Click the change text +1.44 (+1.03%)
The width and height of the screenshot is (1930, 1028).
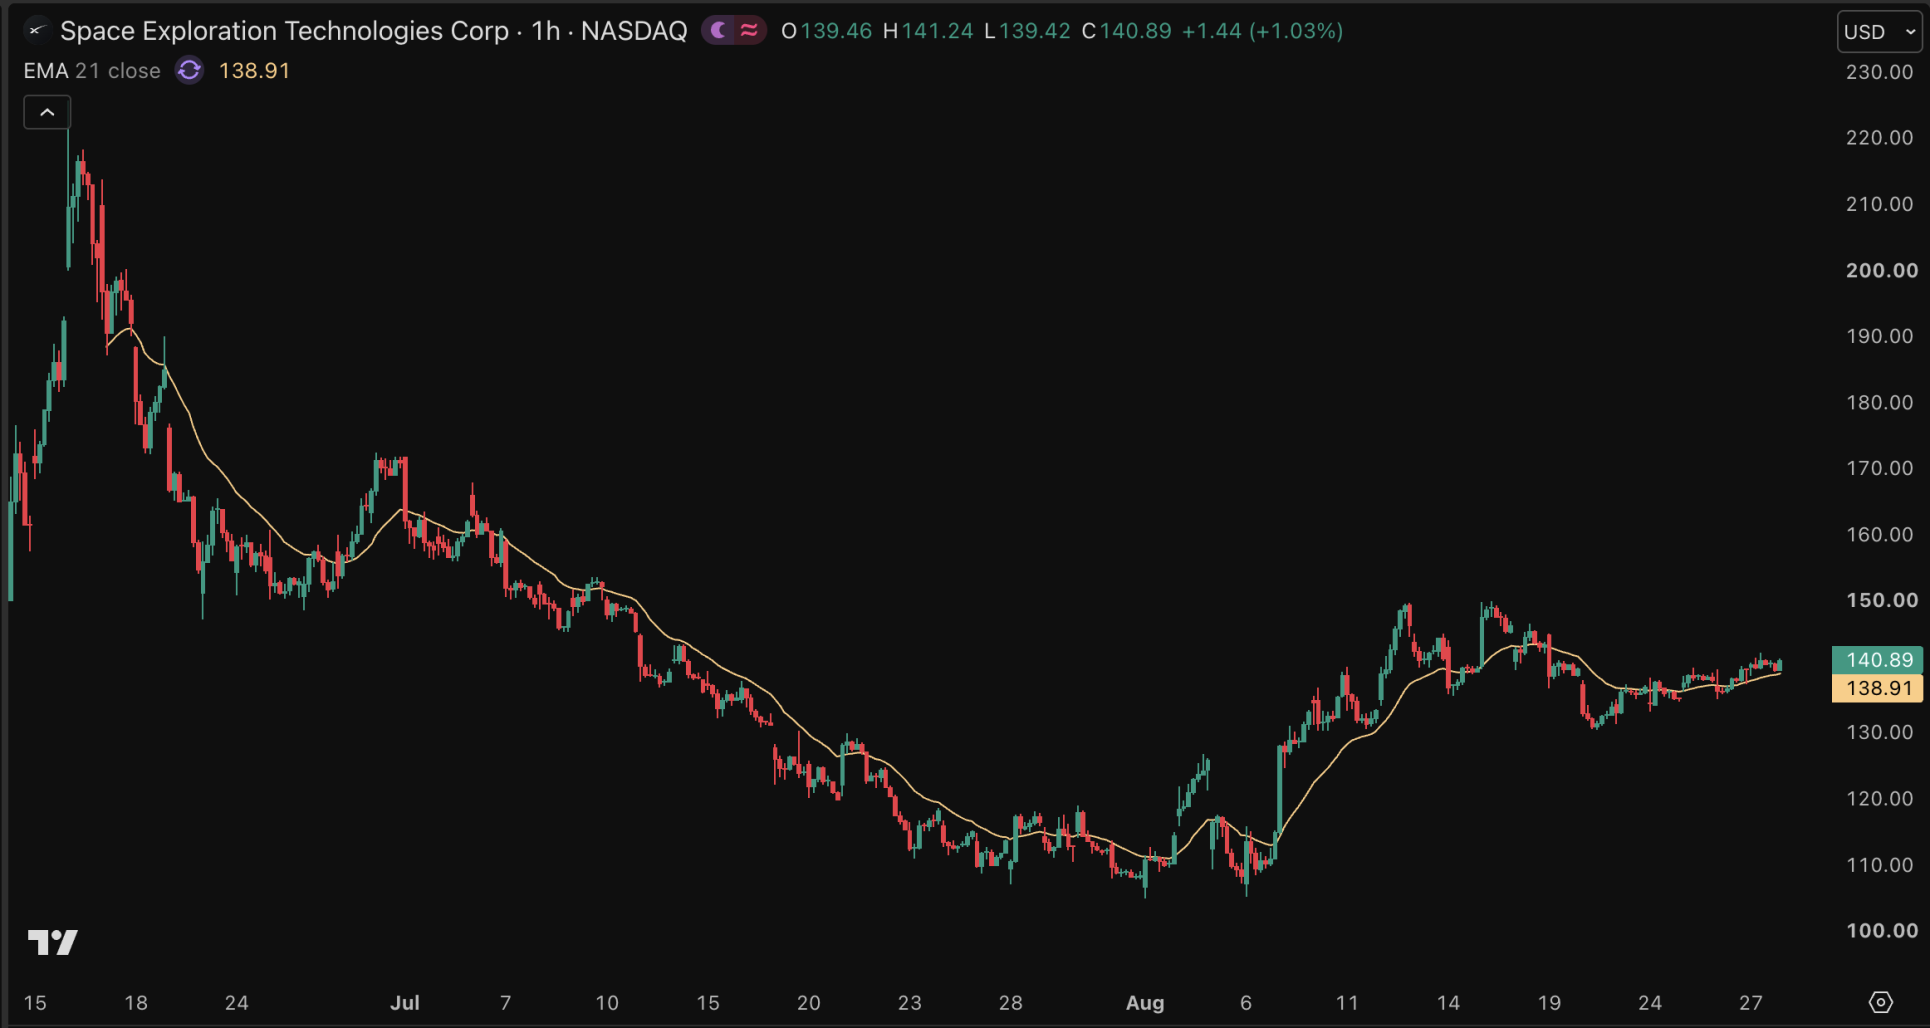click(x=1262, y=31)
